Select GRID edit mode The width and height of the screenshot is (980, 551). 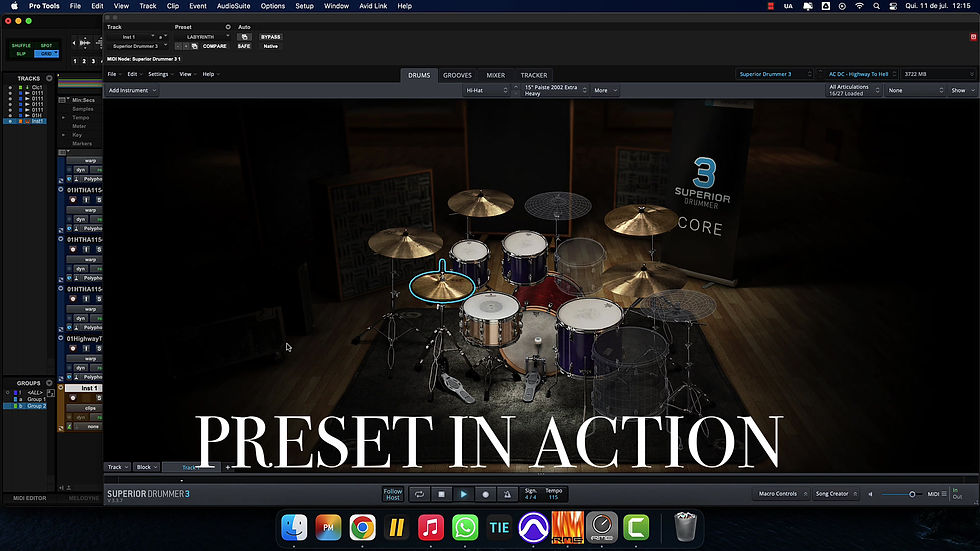click(46, 54)
